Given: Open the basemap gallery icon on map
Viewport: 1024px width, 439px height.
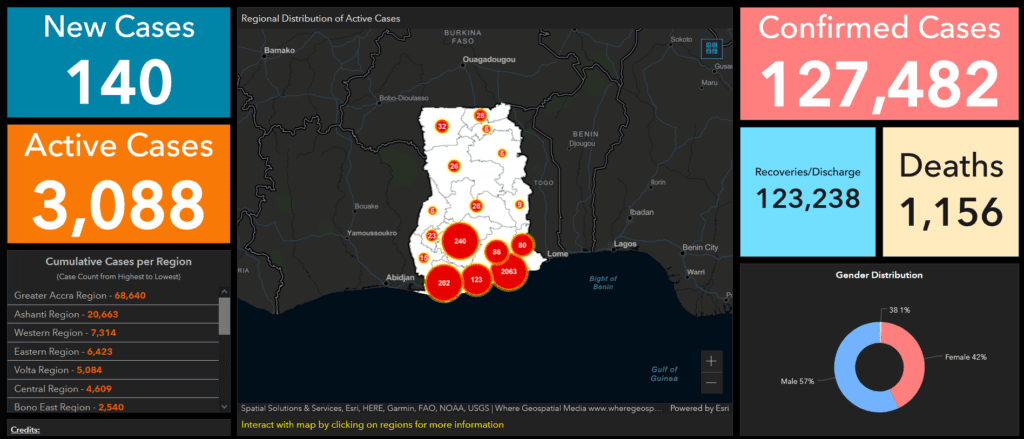Looking at the screenshot, I should (712, 47).
